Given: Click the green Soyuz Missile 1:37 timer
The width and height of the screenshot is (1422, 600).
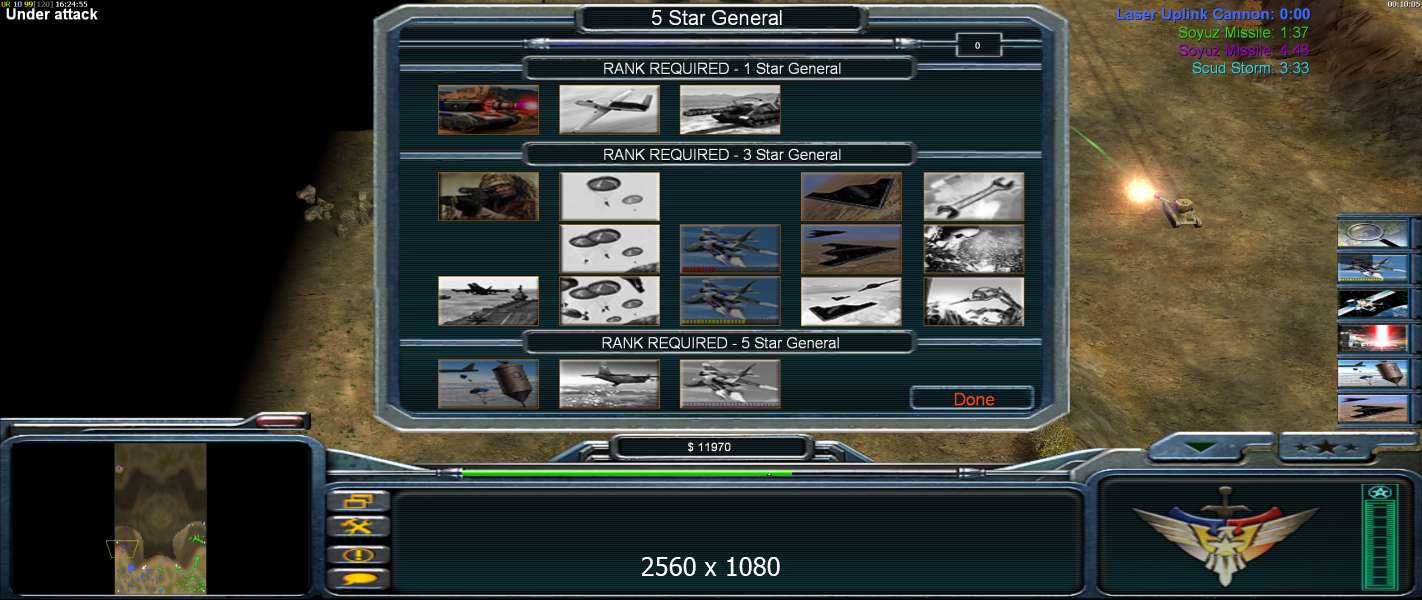Looking at the screenshot, I should click(1243, 32).
